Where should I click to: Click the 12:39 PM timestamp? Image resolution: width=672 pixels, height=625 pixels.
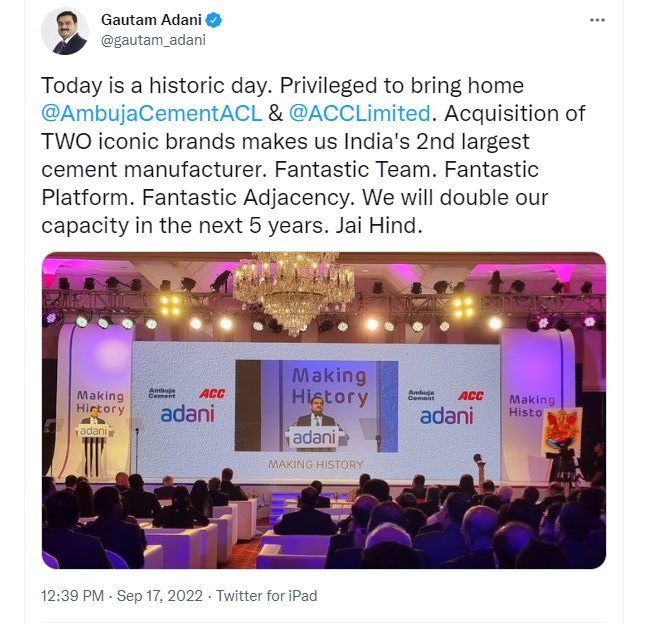[x=72, y=596]
